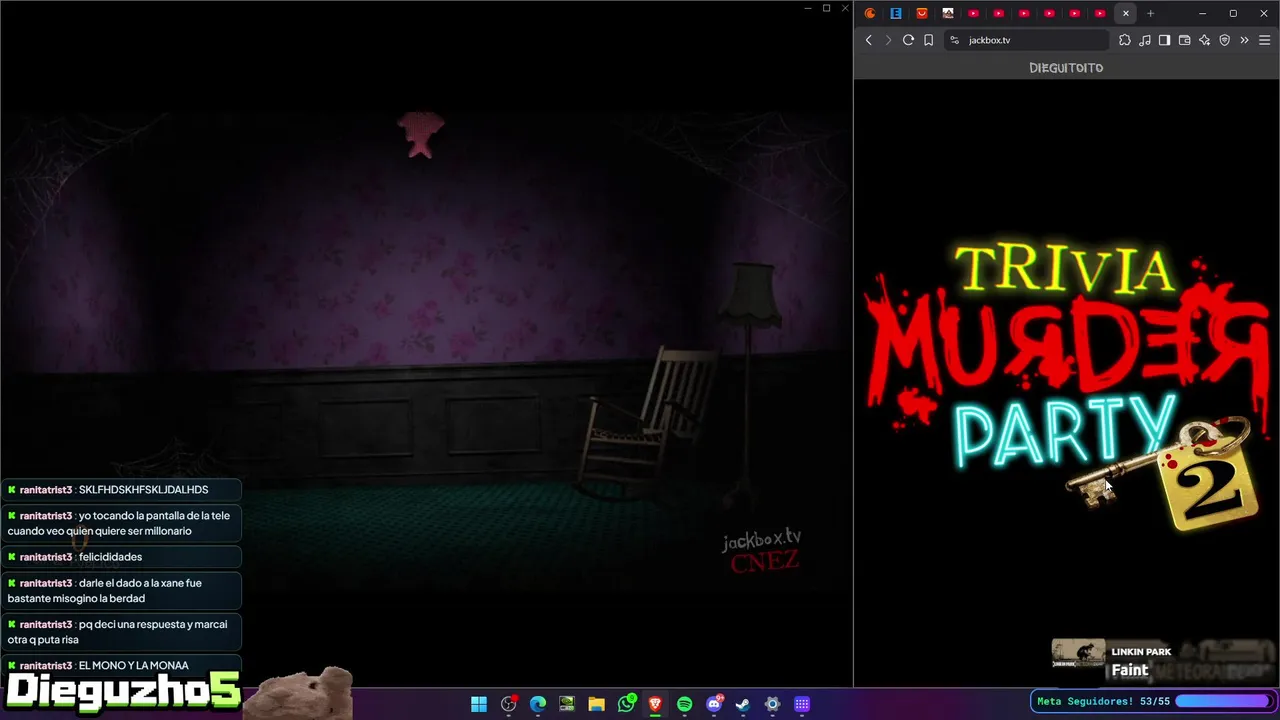Bookmark the current jackbox.tv page
Screen dimensions: 1280x720
tap(929, 40)
